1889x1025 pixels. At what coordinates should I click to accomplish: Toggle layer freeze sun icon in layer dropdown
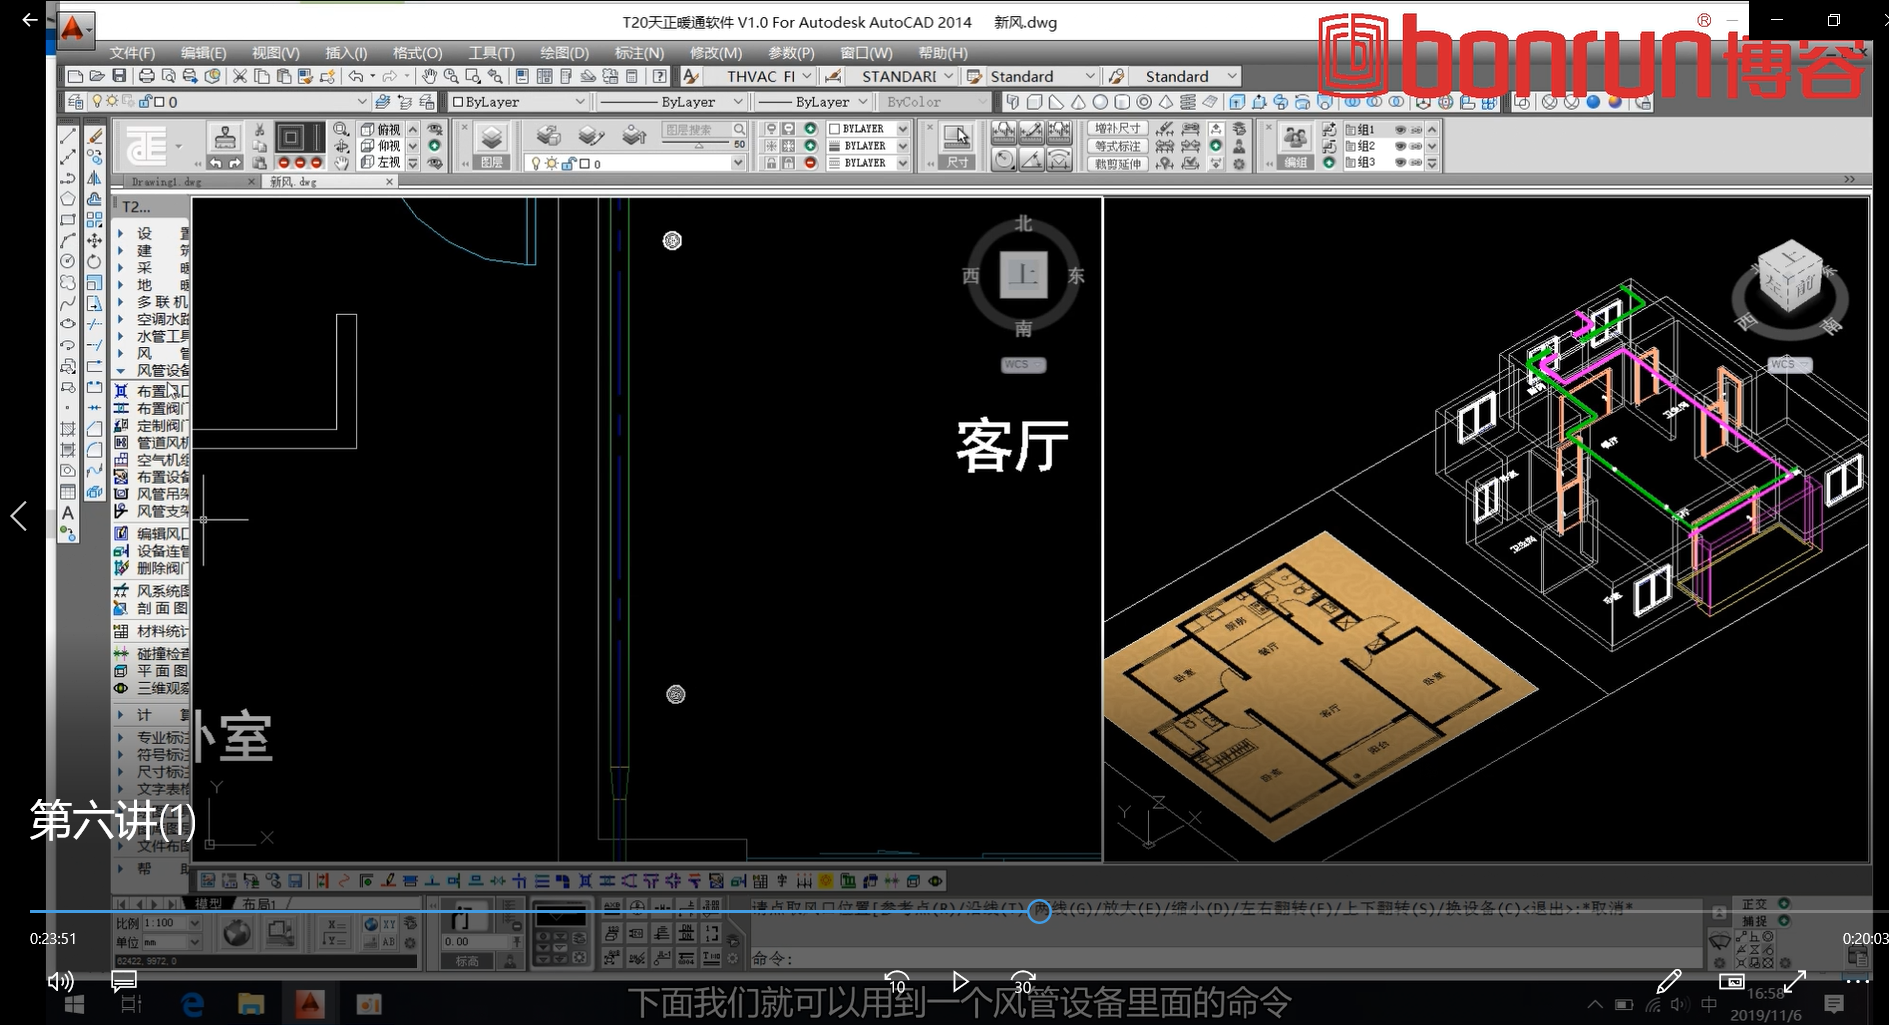coord(112,102)
